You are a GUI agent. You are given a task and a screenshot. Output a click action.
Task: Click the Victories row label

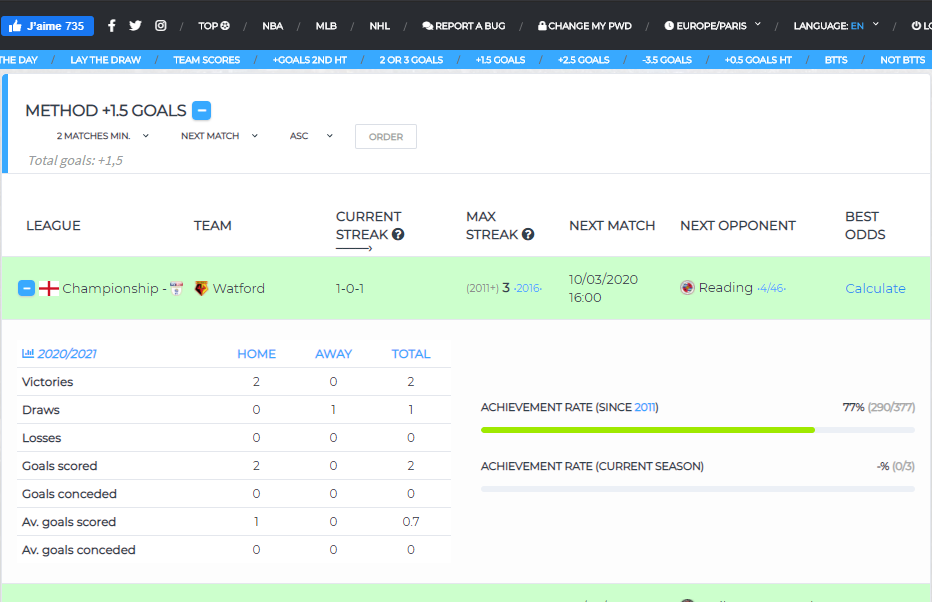(x=48, y=382)
